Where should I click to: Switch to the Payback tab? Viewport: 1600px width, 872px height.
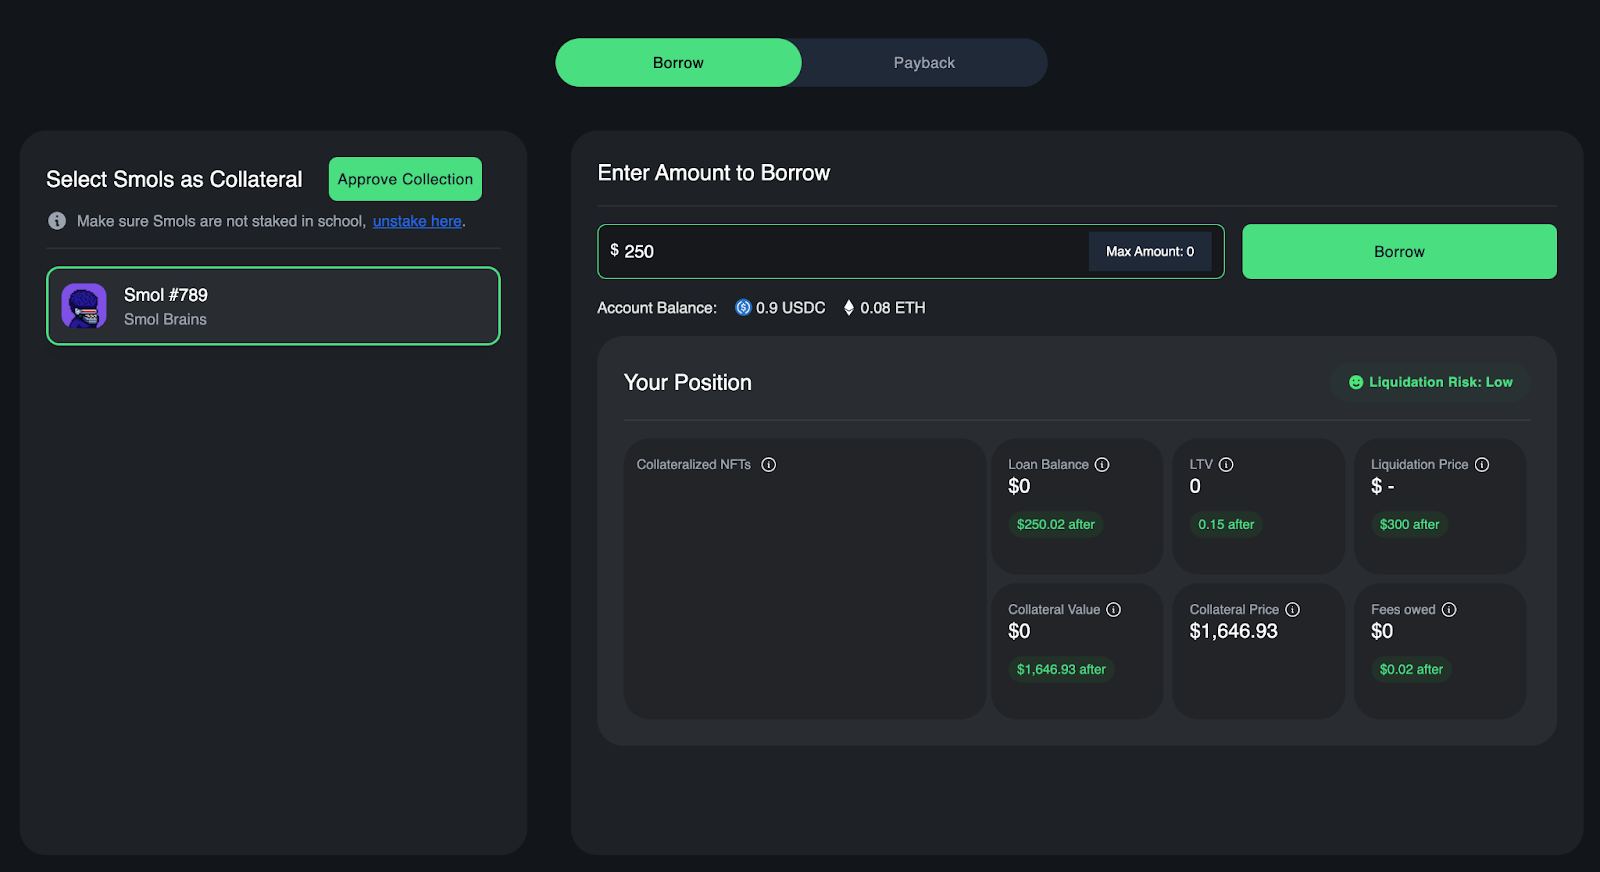click(x=924, y=62)
